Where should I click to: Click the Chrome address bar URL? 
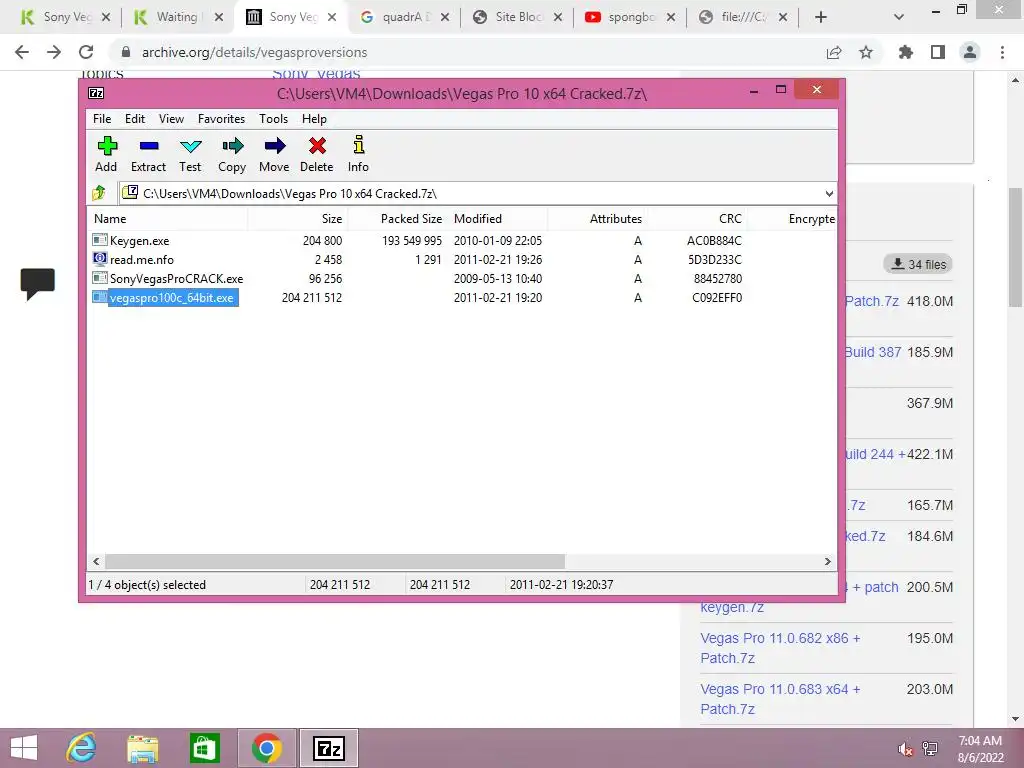tap(255, 52)
